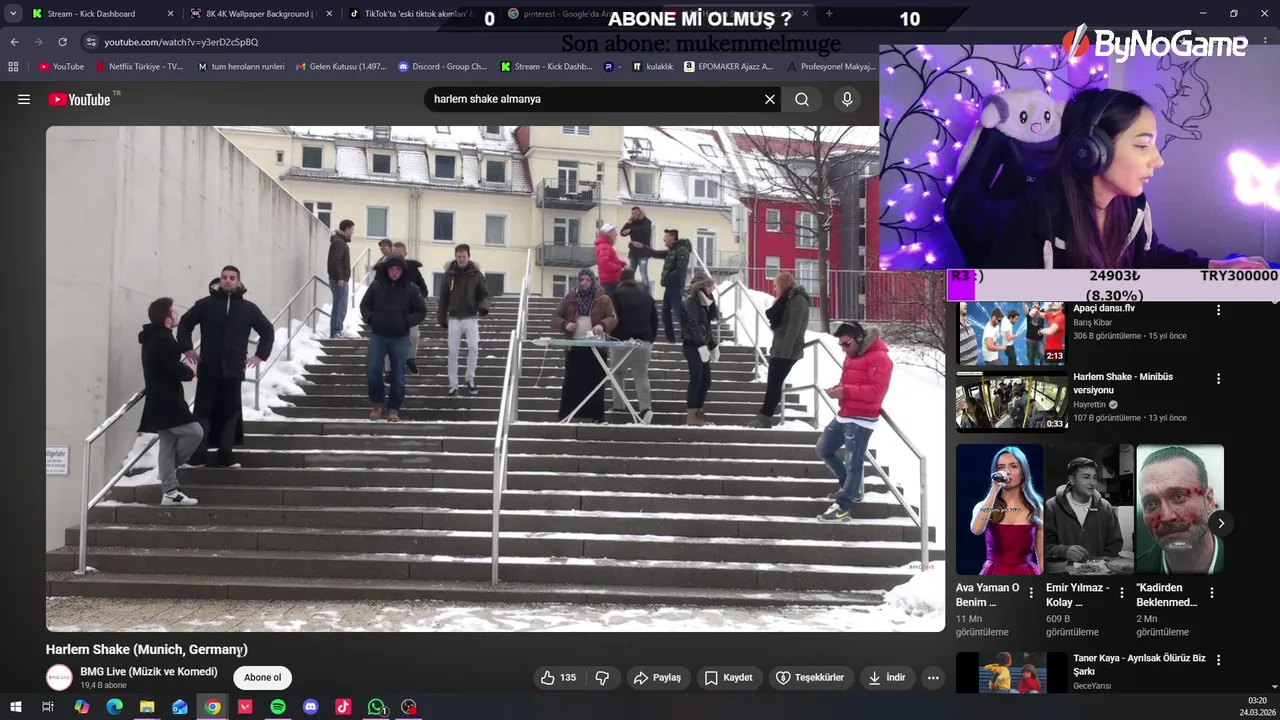The width and height of the screenshot is (1280, 720).
Task: Share the video via Paylaş
Action: tap(658, 678)
